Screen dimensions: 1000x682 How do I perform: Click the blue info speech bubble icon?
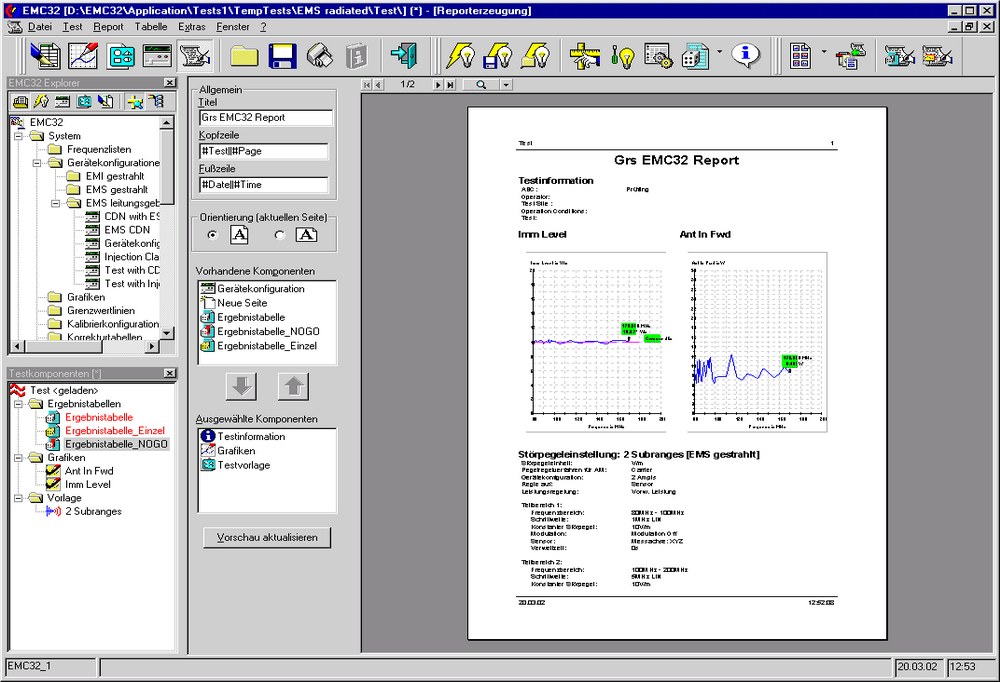[x=744, y=55]
